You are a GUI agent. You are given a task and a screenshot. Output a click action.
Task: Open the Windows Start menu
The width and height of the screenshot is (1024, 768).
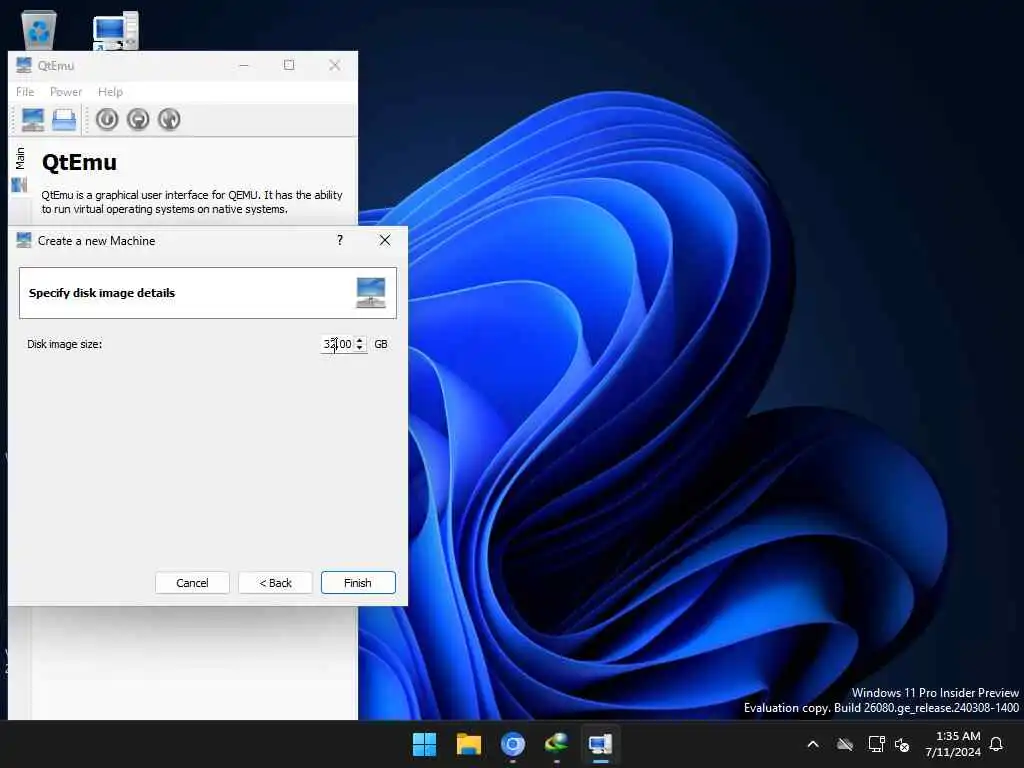tap(424, 744)
